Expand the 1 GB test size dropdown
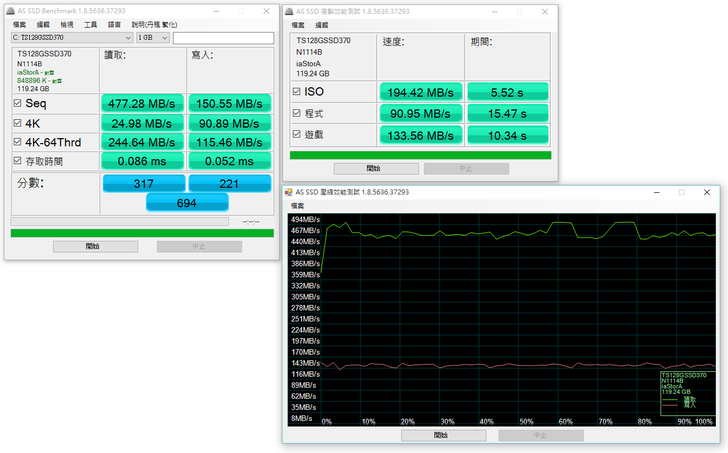The width and height of the screenshot is (728, 453). (152, 38)
